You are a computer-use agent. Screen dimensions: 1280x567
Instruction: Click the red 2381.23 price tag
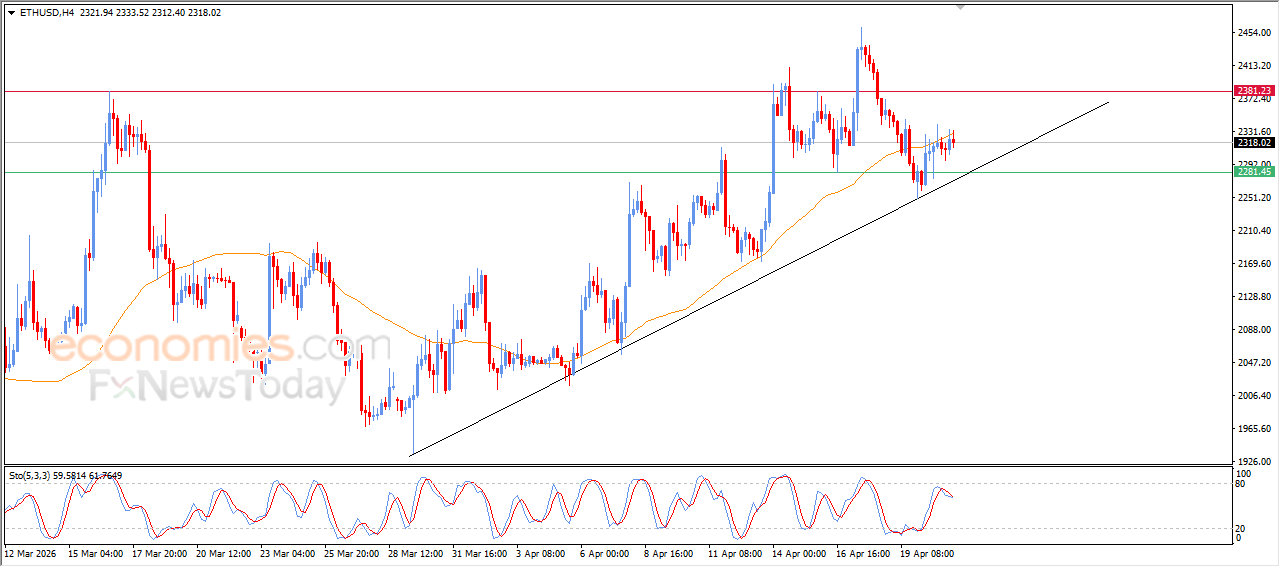click(x=1254, y=90)
